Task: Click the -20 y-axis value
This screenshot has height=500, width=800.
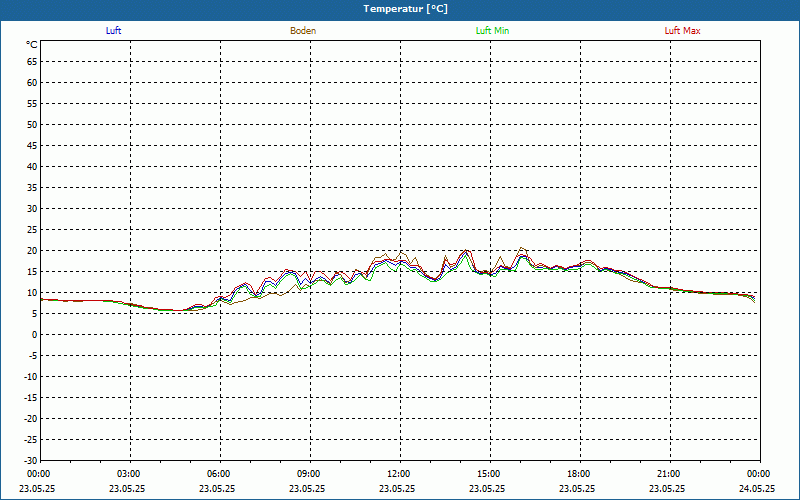Action: point(31,418)
